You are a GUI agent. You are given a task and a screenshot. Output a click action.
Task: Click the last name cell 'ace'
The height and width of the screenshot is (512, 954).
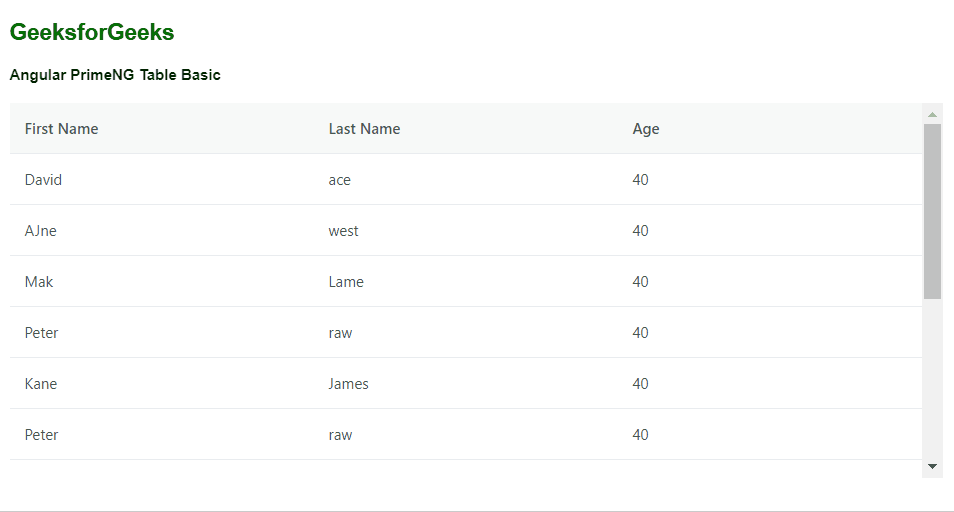(x=340, y=180)
